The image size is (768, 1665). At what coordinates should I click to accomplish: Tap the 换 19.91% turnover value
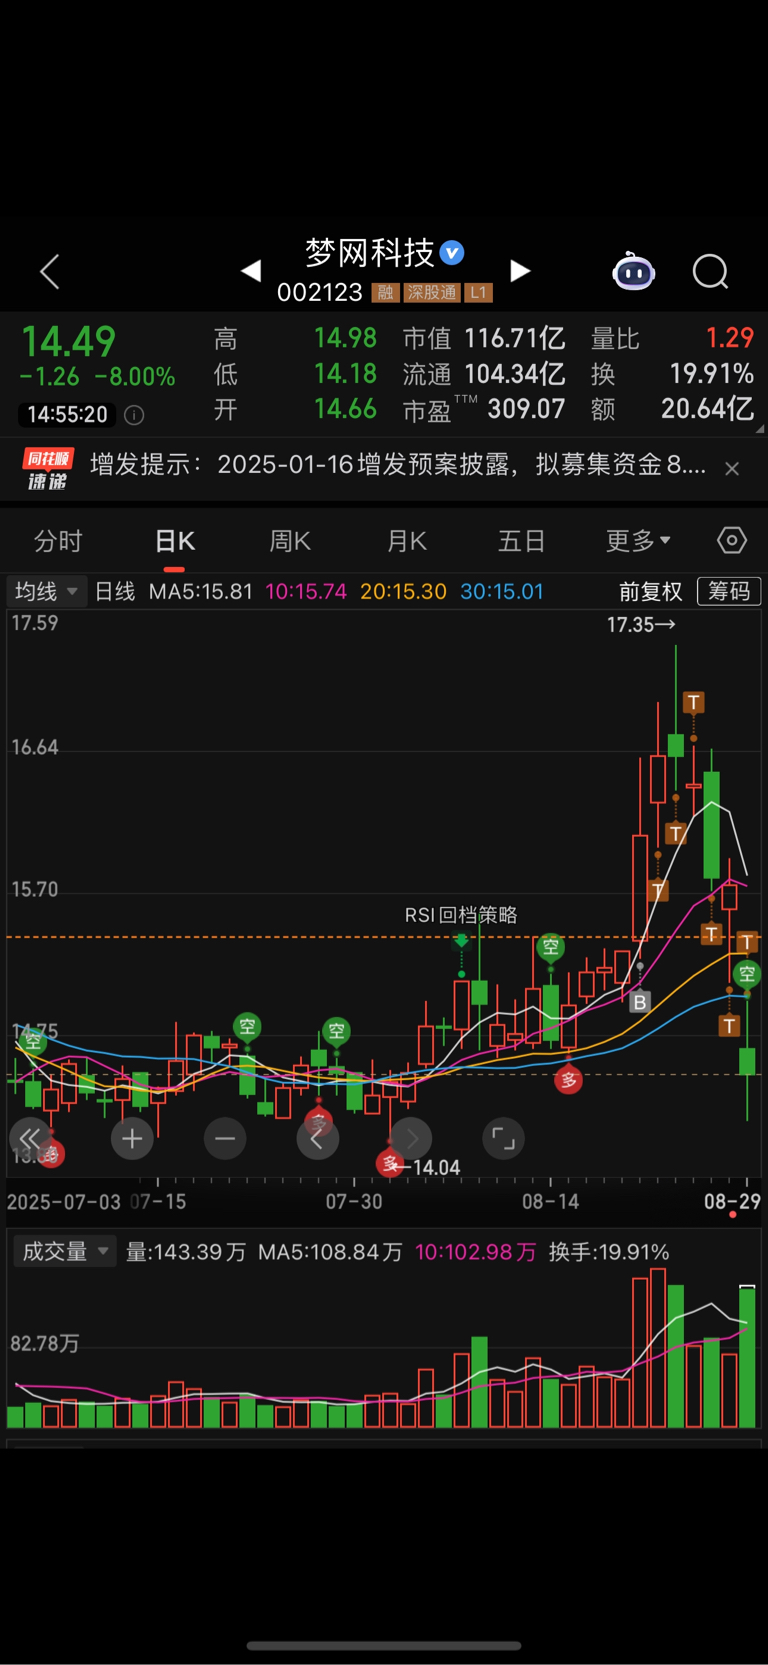click(x=672, y=373)
